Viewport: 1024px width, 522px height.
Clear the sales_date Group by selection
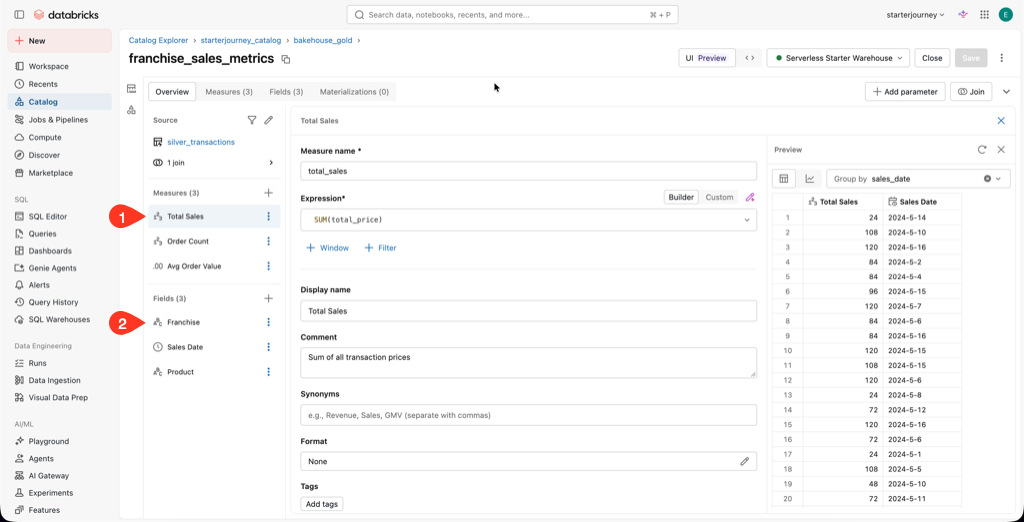(x=987, y=178)
